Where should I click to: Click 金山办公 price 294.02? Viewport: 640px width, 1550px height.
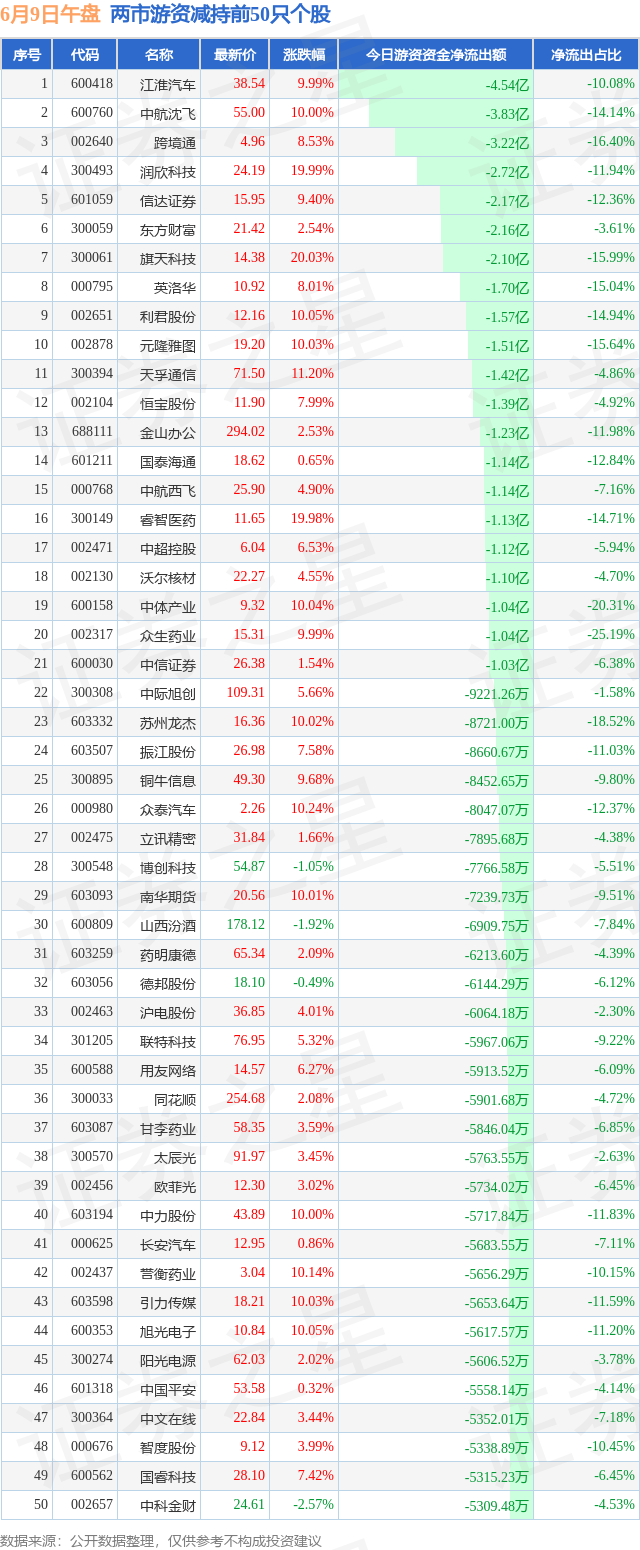245,433
